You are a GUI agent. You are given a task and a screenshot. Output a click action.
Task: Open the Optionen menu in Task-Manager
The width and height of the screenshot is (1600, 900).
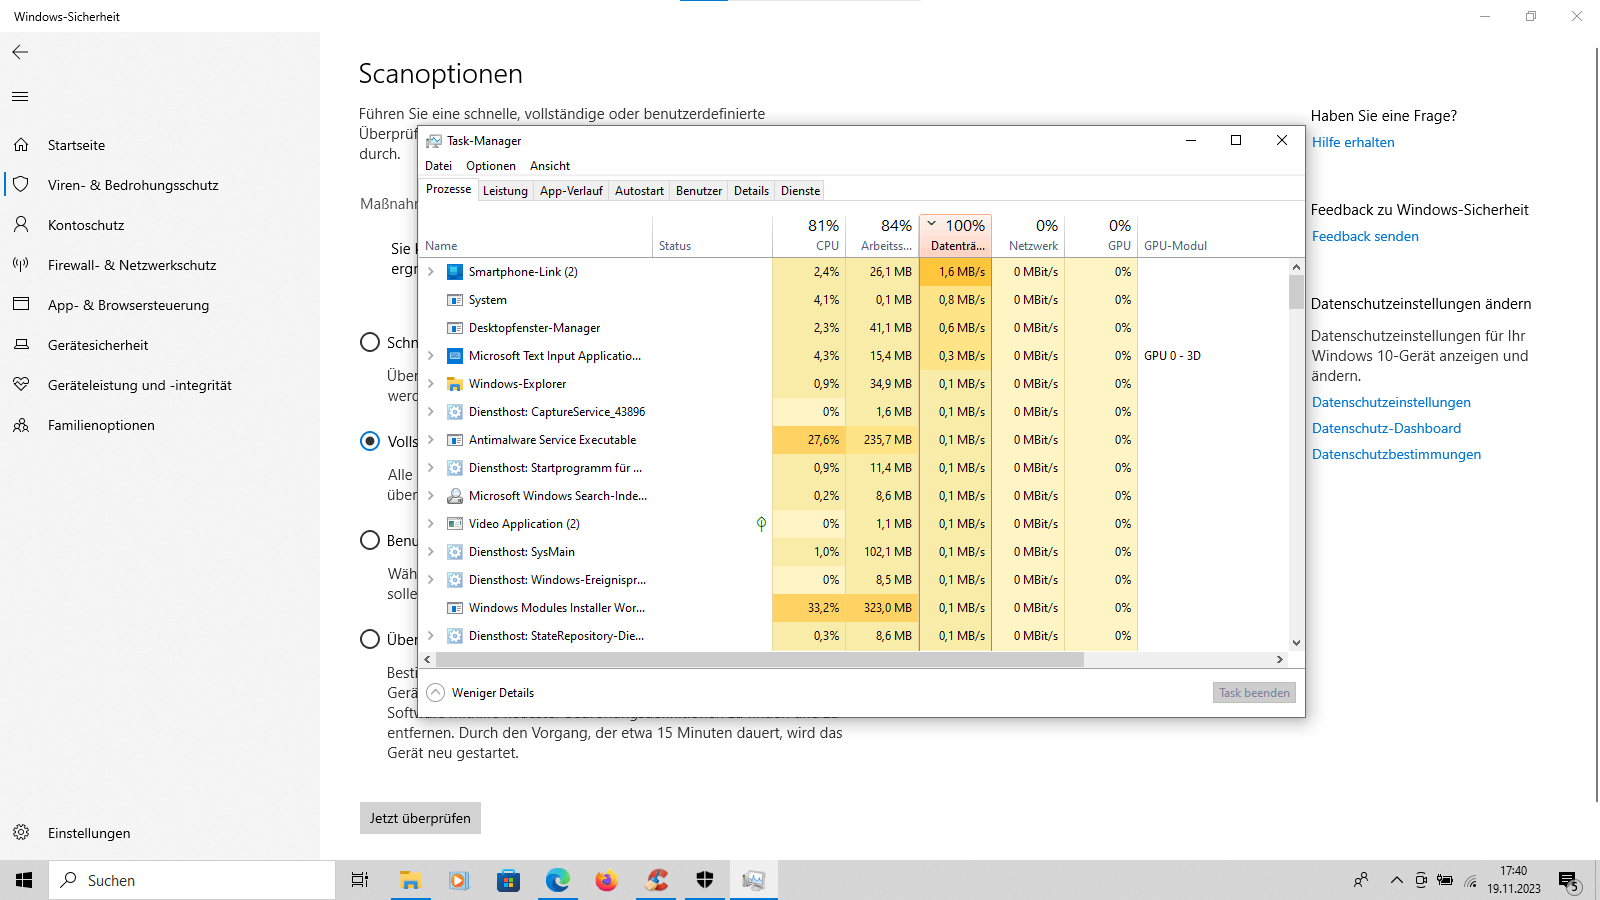[491, 166]
